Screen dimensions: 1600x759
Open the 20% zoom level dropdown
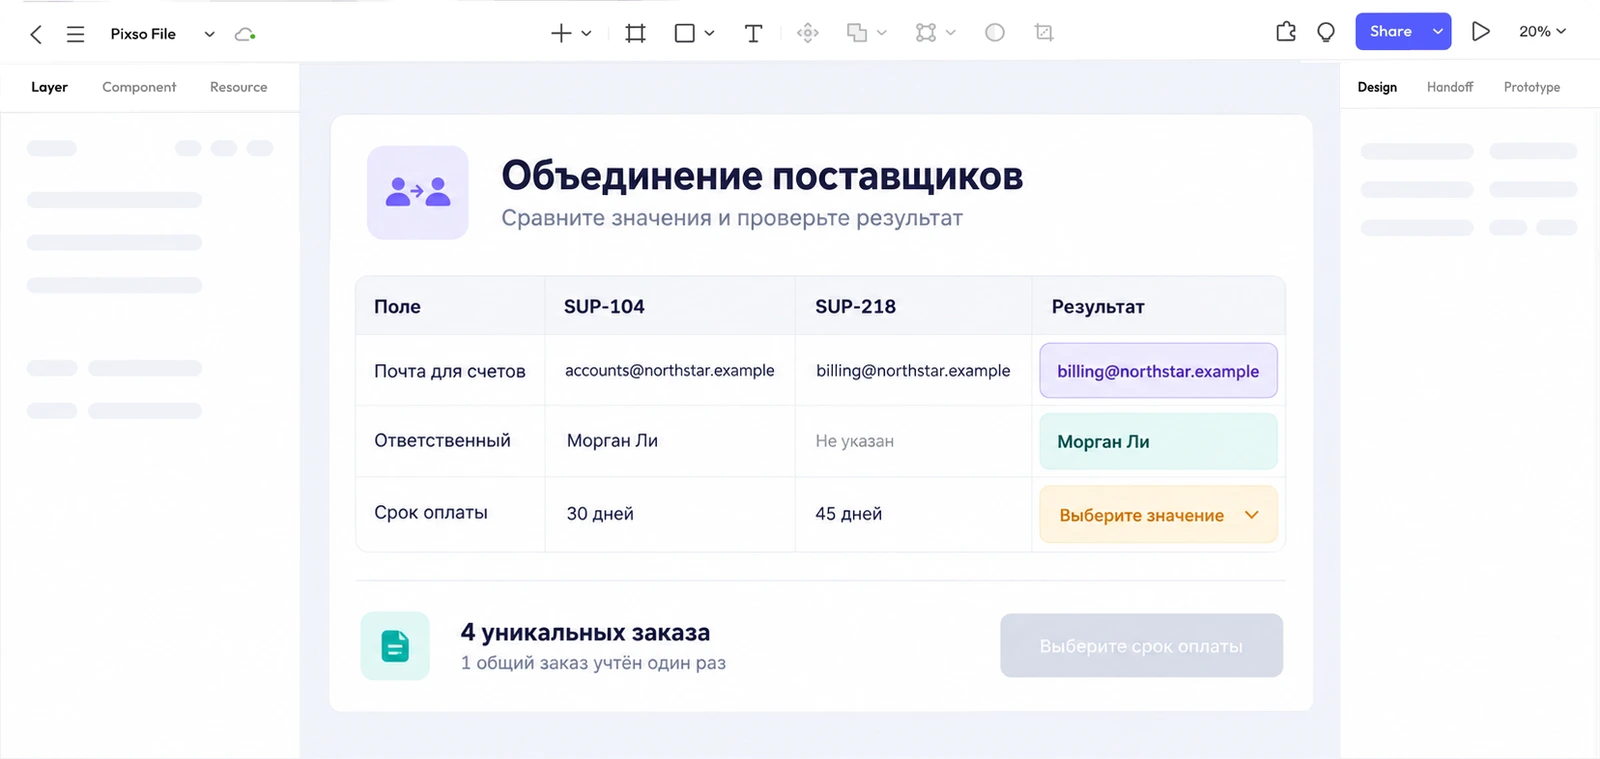1542,32
